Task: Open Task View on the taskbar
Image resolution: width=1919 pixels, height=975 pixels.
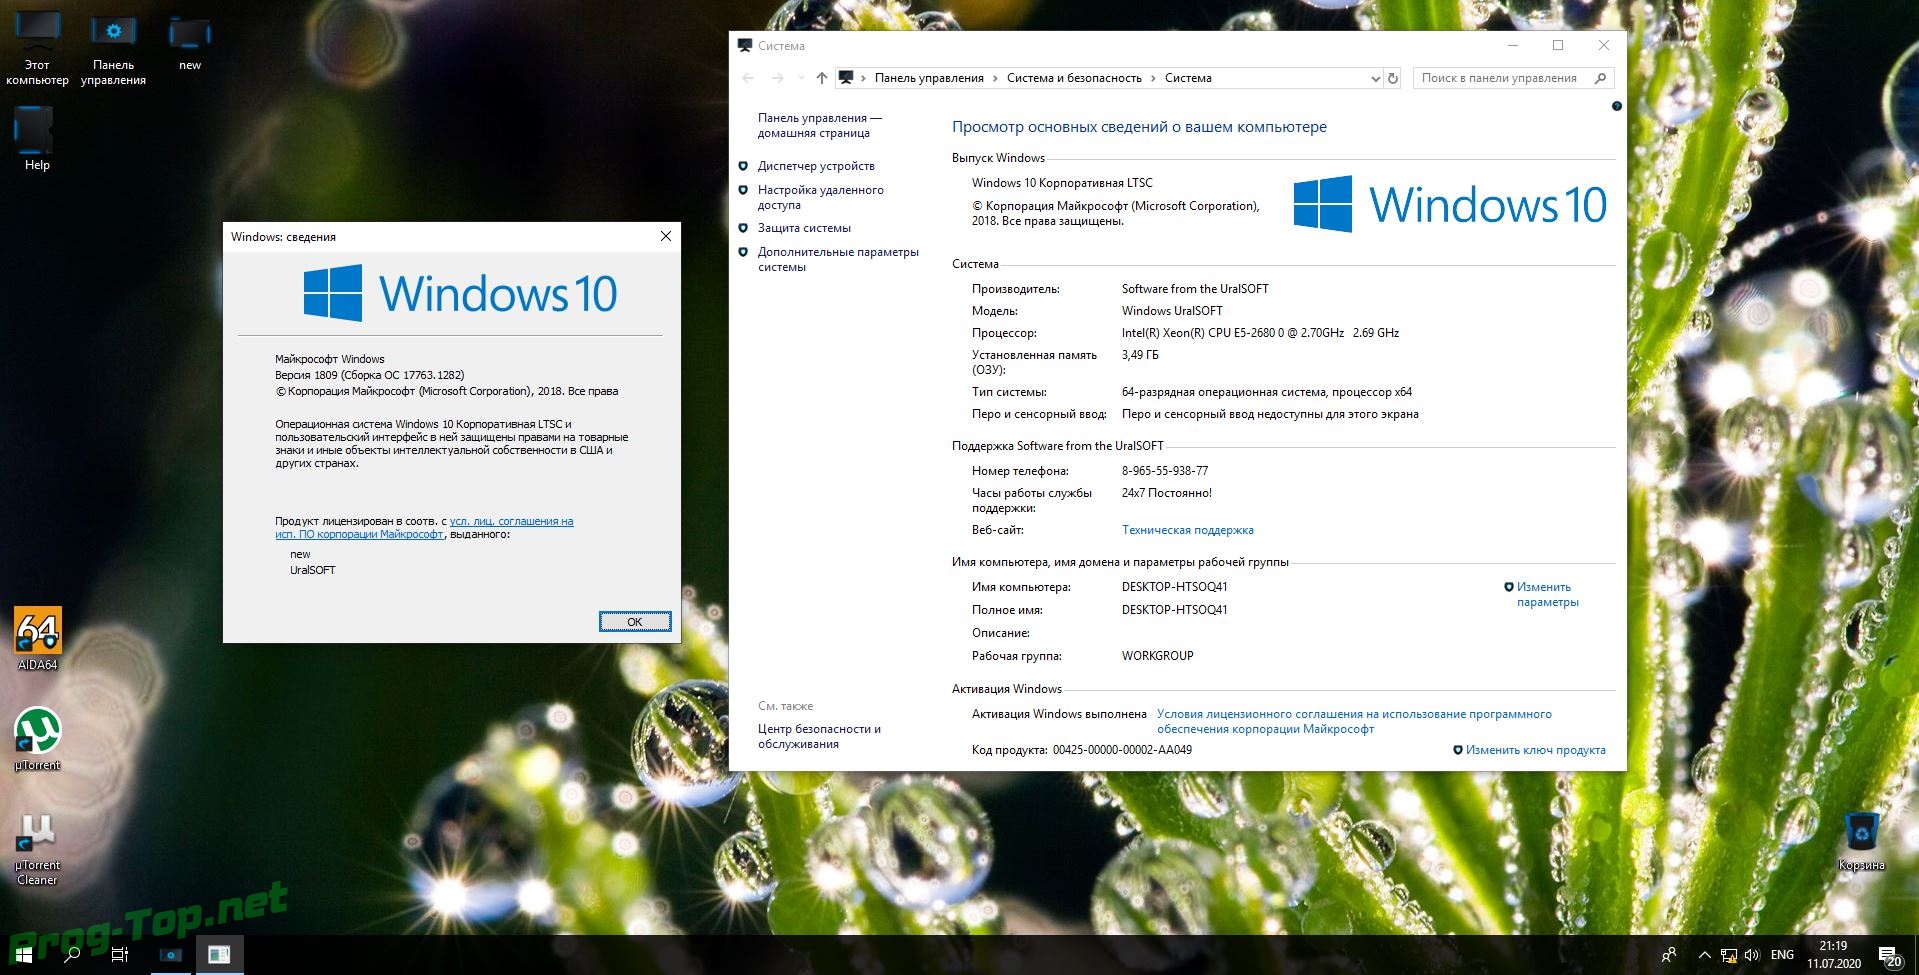Action: pyautogui.click(x=120, y=955)
